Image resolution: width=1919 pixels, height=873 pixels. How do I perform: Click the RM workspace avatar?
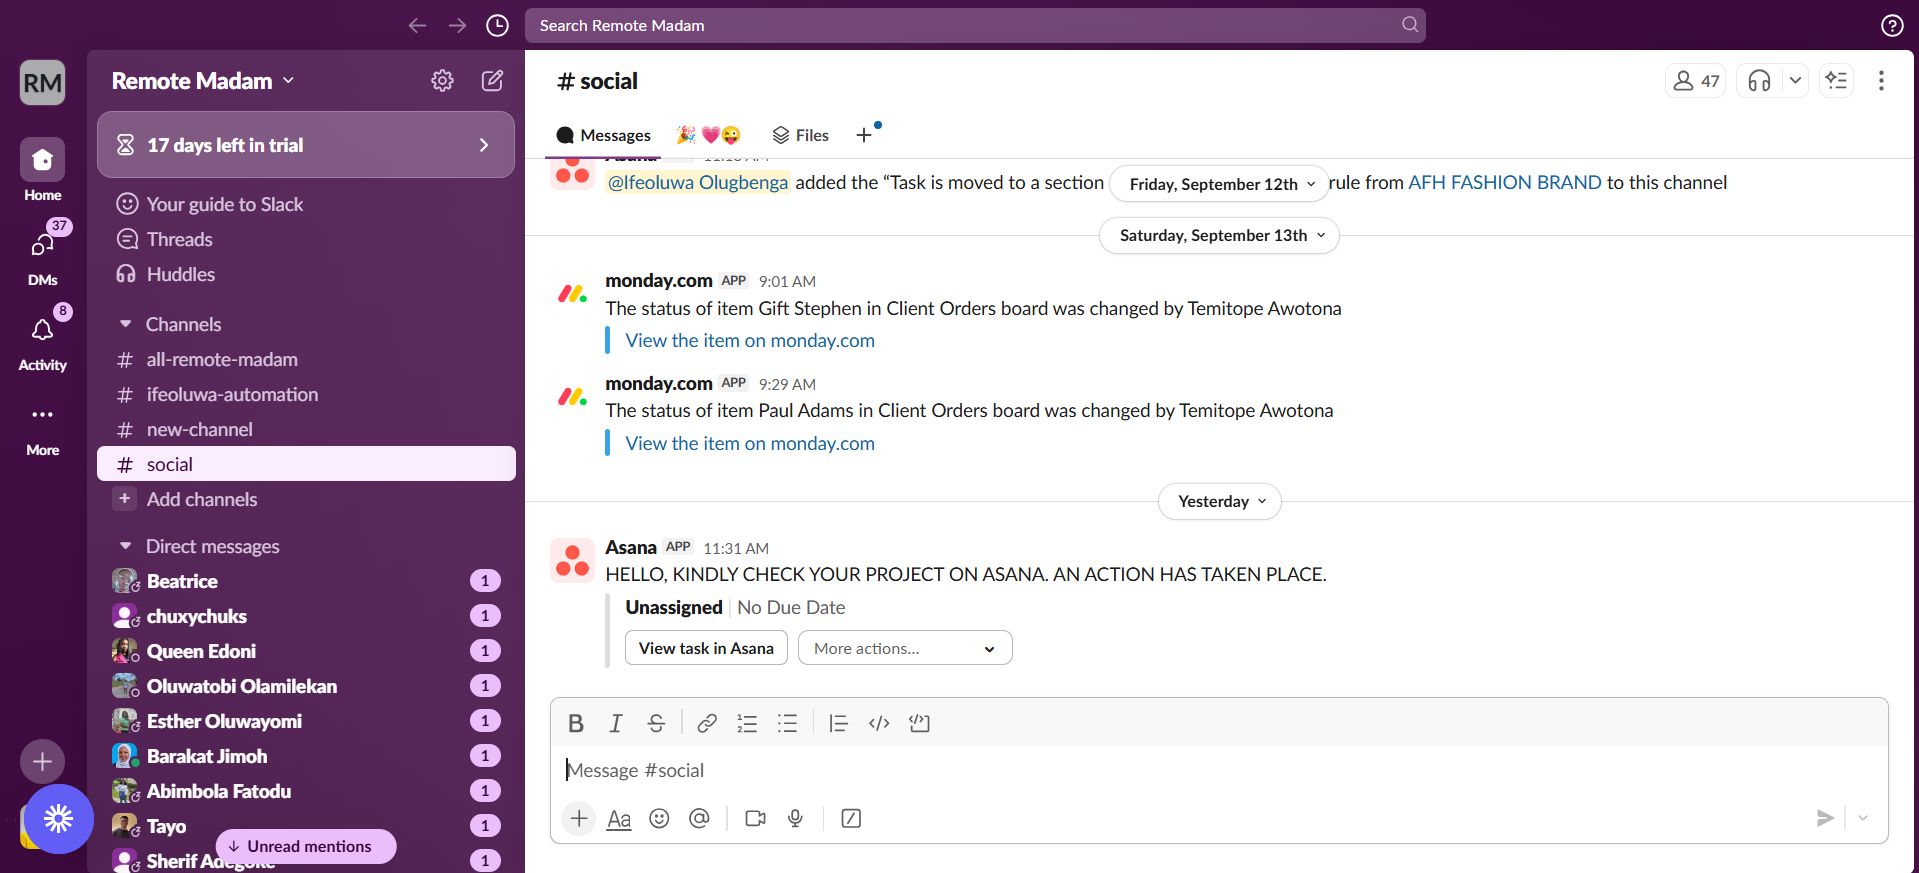pyautogui.click(x=42, y=82)
